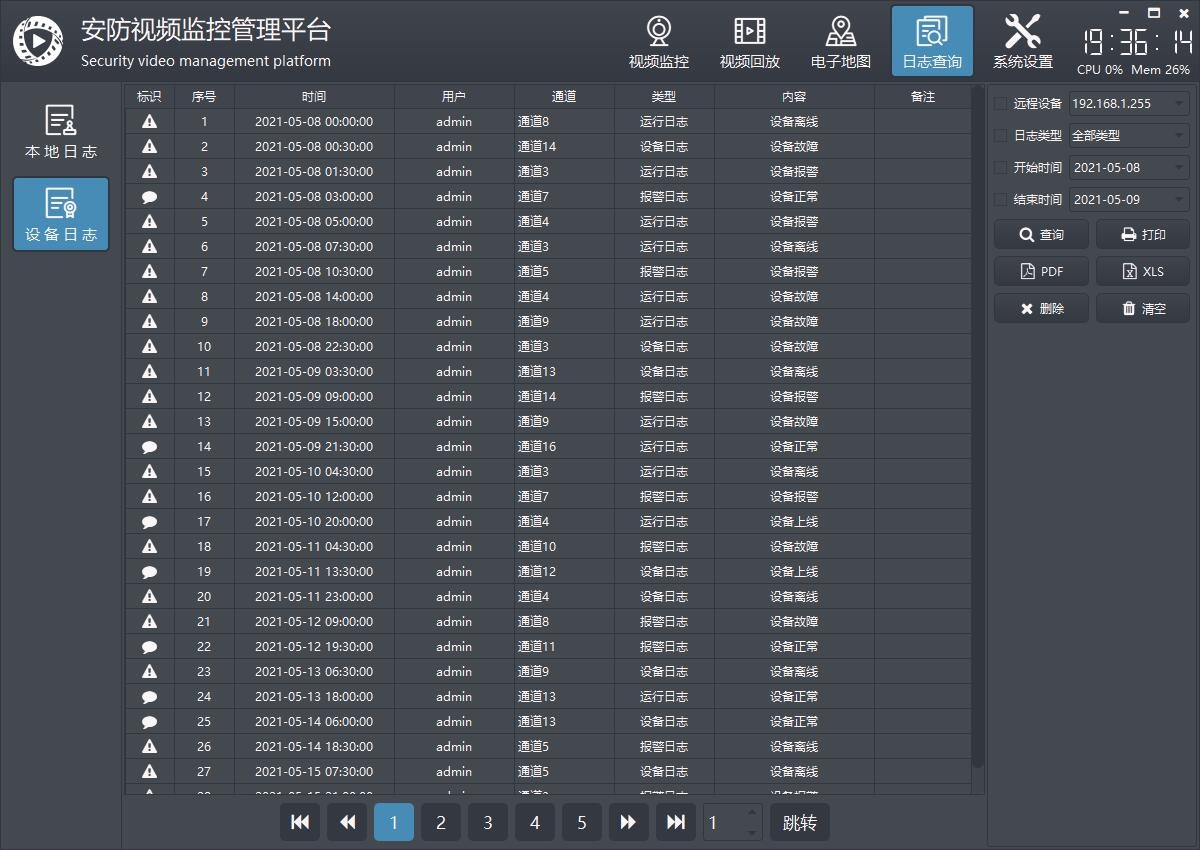Open the 系统设置 system settings module
1200x850 pixels.
coord(1022,42)
